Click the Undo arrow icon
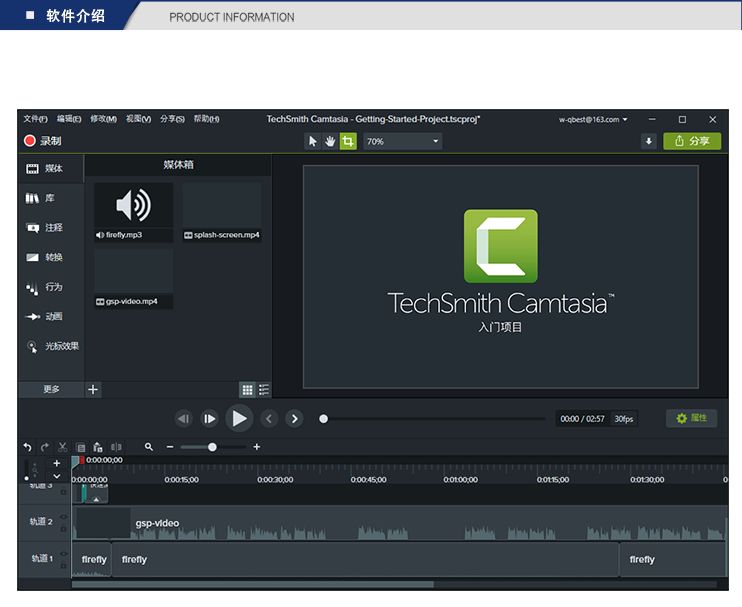 (x=27, y=447)
